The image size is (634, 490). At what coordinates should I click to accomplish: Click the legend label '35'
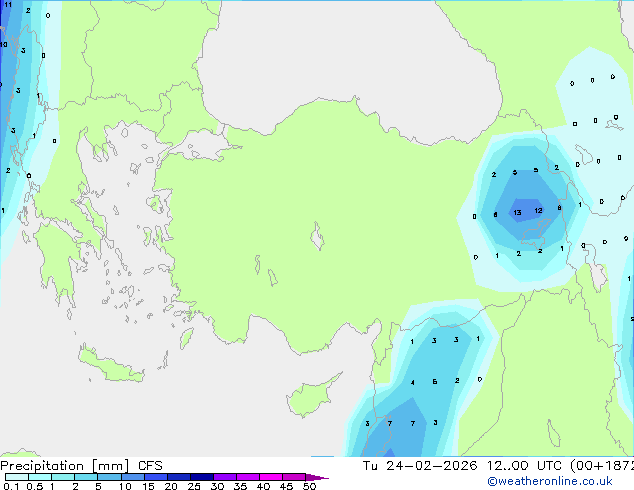[240, 486]
